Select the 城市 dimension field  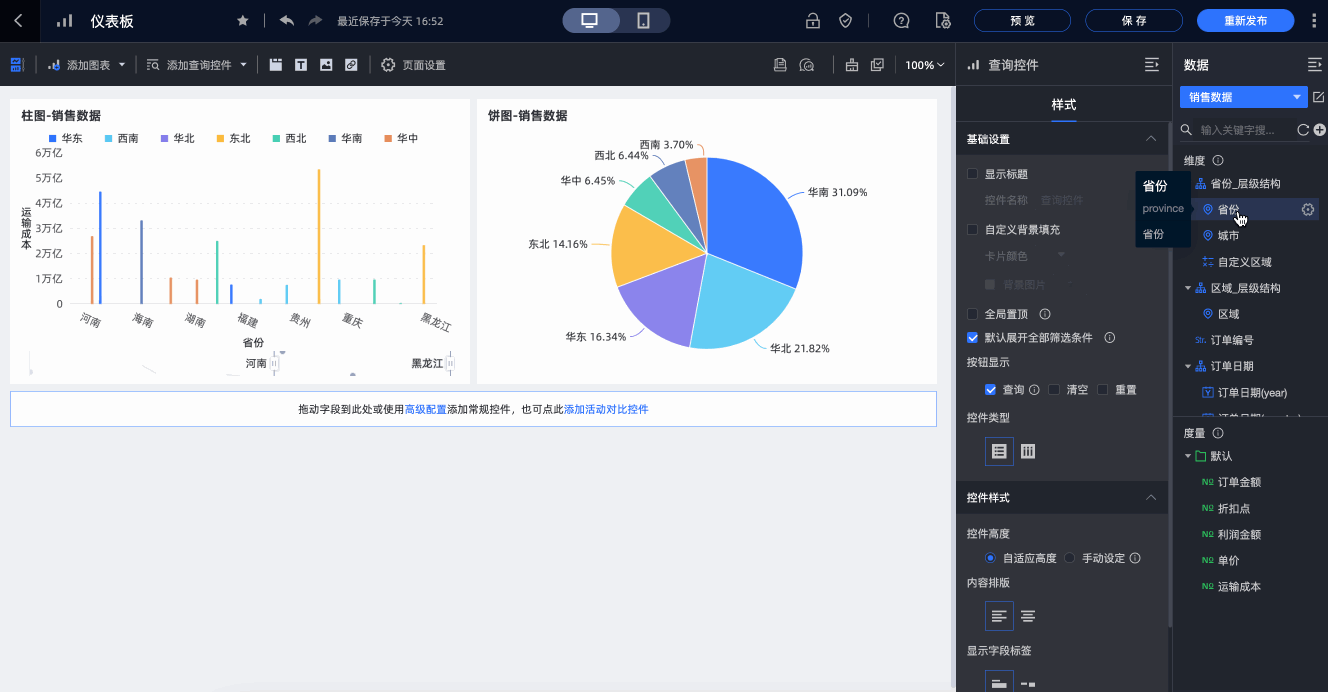(x=1228, y=236)
